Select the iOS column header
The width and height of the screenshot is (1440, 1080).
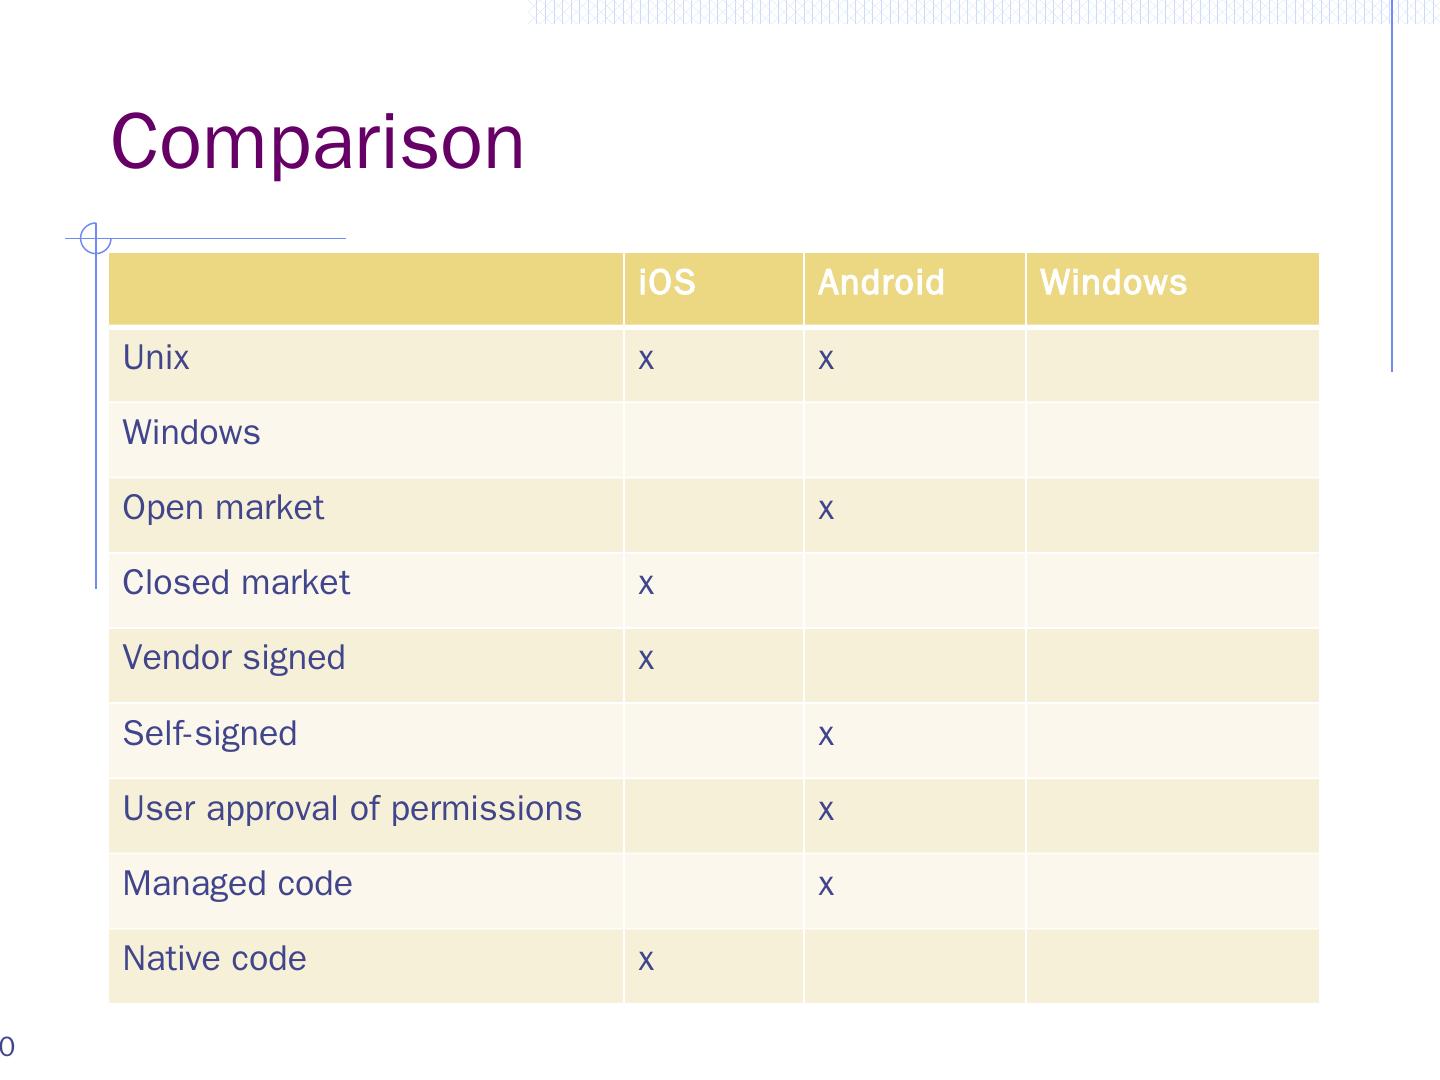click(x=667, y=283)
